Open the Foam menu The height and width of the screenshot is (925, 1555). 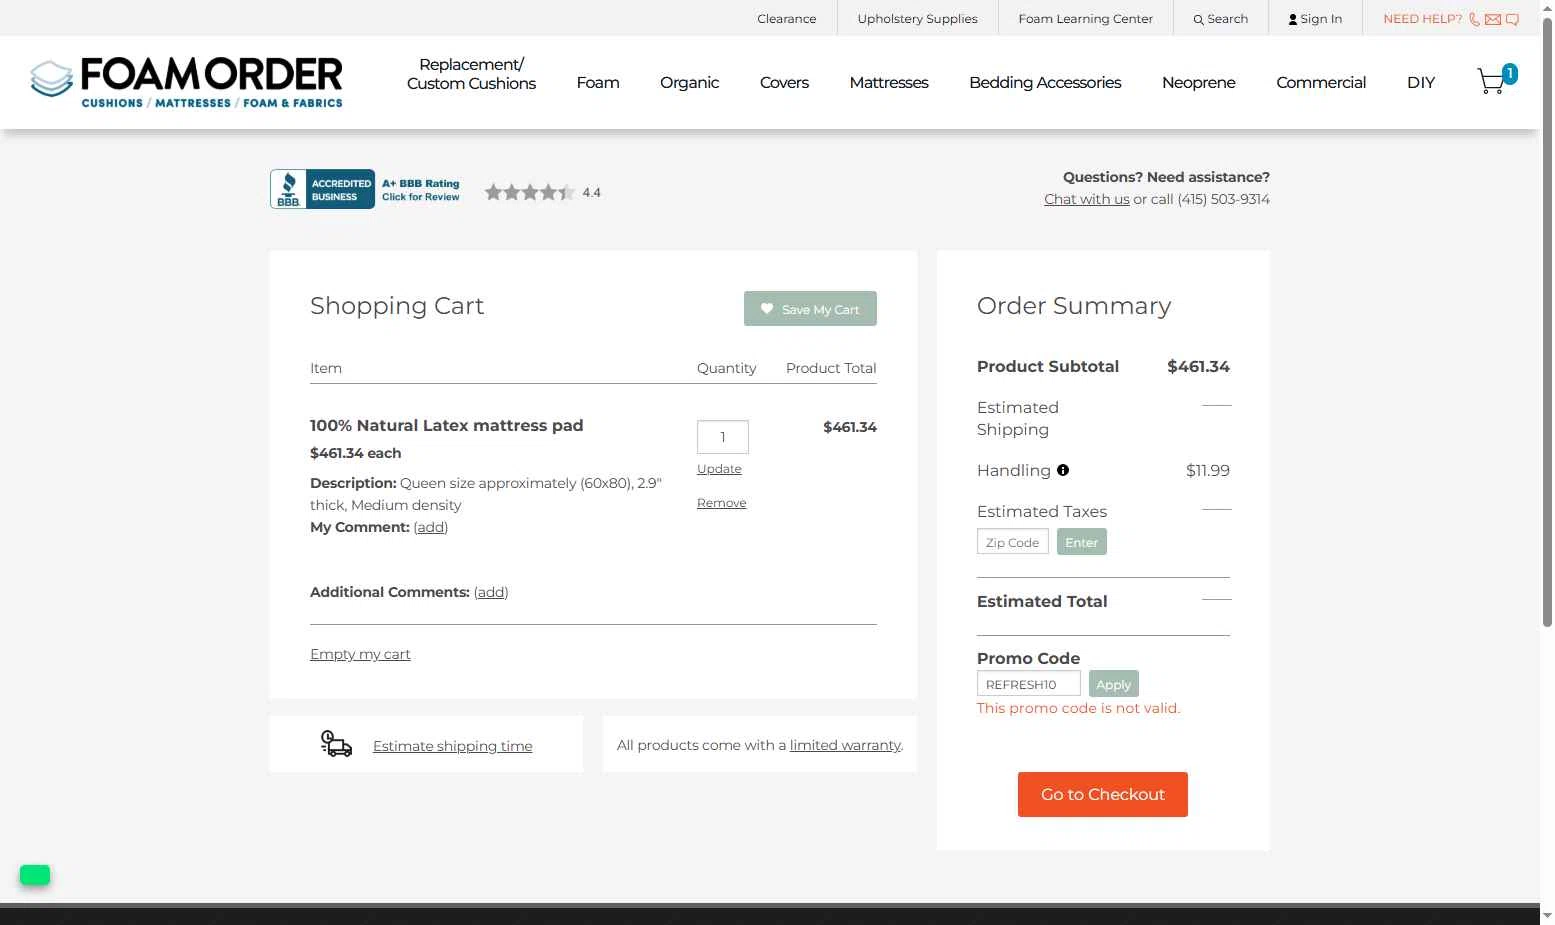coord(598,82)
